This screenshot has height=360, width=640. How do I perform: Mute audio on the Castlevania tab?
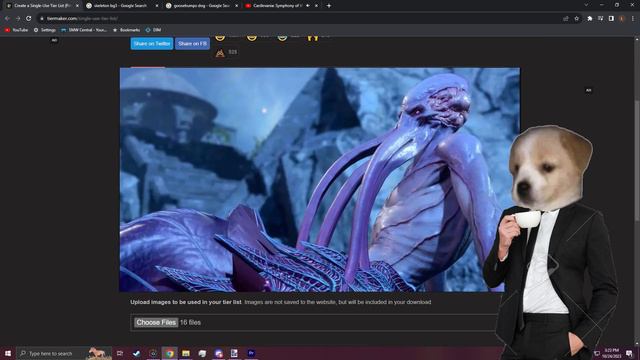(x=308, y=6)
